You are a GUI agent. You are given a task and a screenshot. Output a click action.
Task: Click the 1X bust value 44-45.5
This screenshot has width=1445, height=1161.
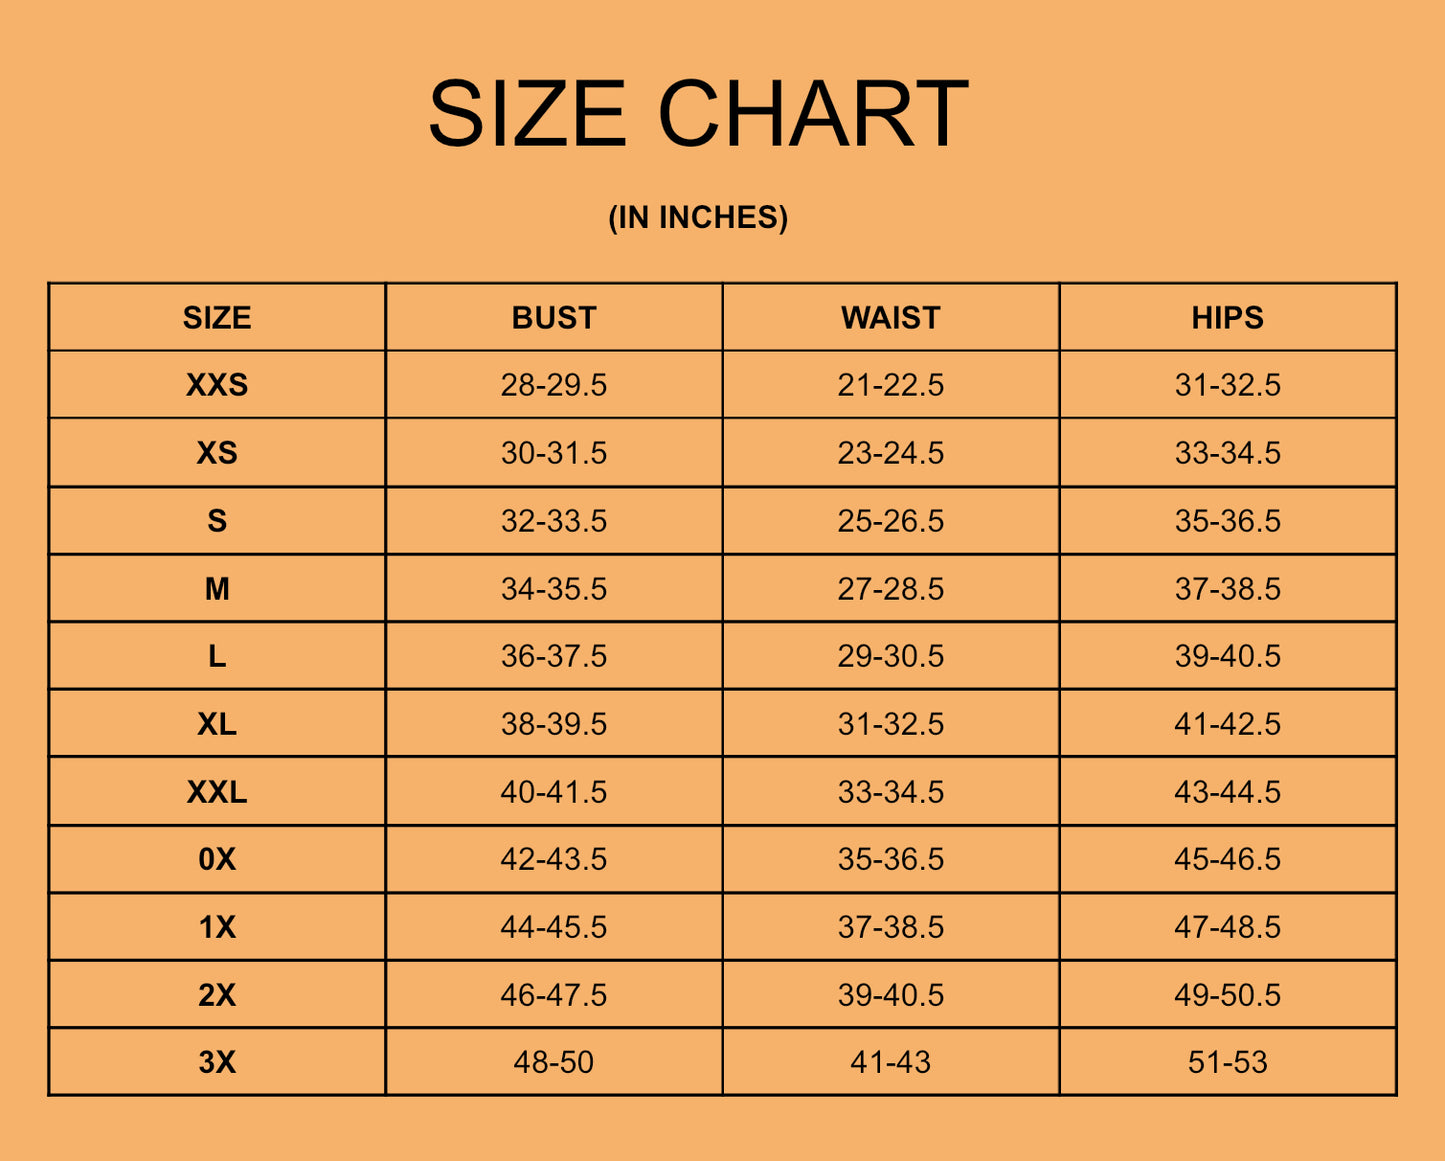click(554, 927)
